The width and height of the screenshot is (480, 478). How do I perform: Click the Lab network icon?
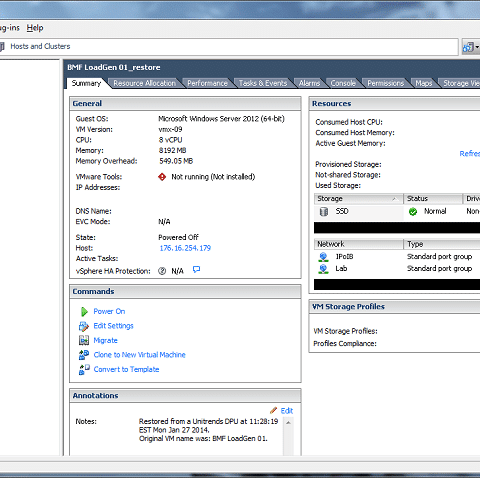(x=323, y=269)
